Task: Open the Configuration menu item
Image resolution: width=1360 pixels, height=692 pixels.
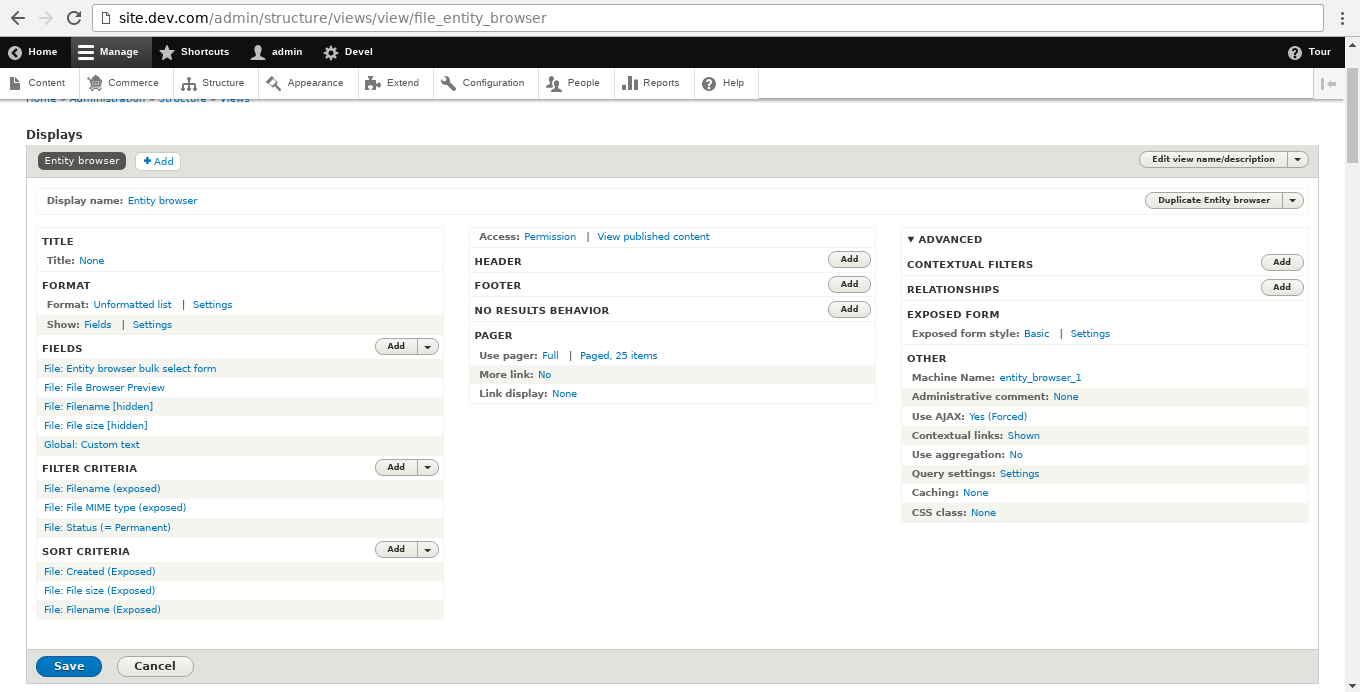Action: coord(485,83)
